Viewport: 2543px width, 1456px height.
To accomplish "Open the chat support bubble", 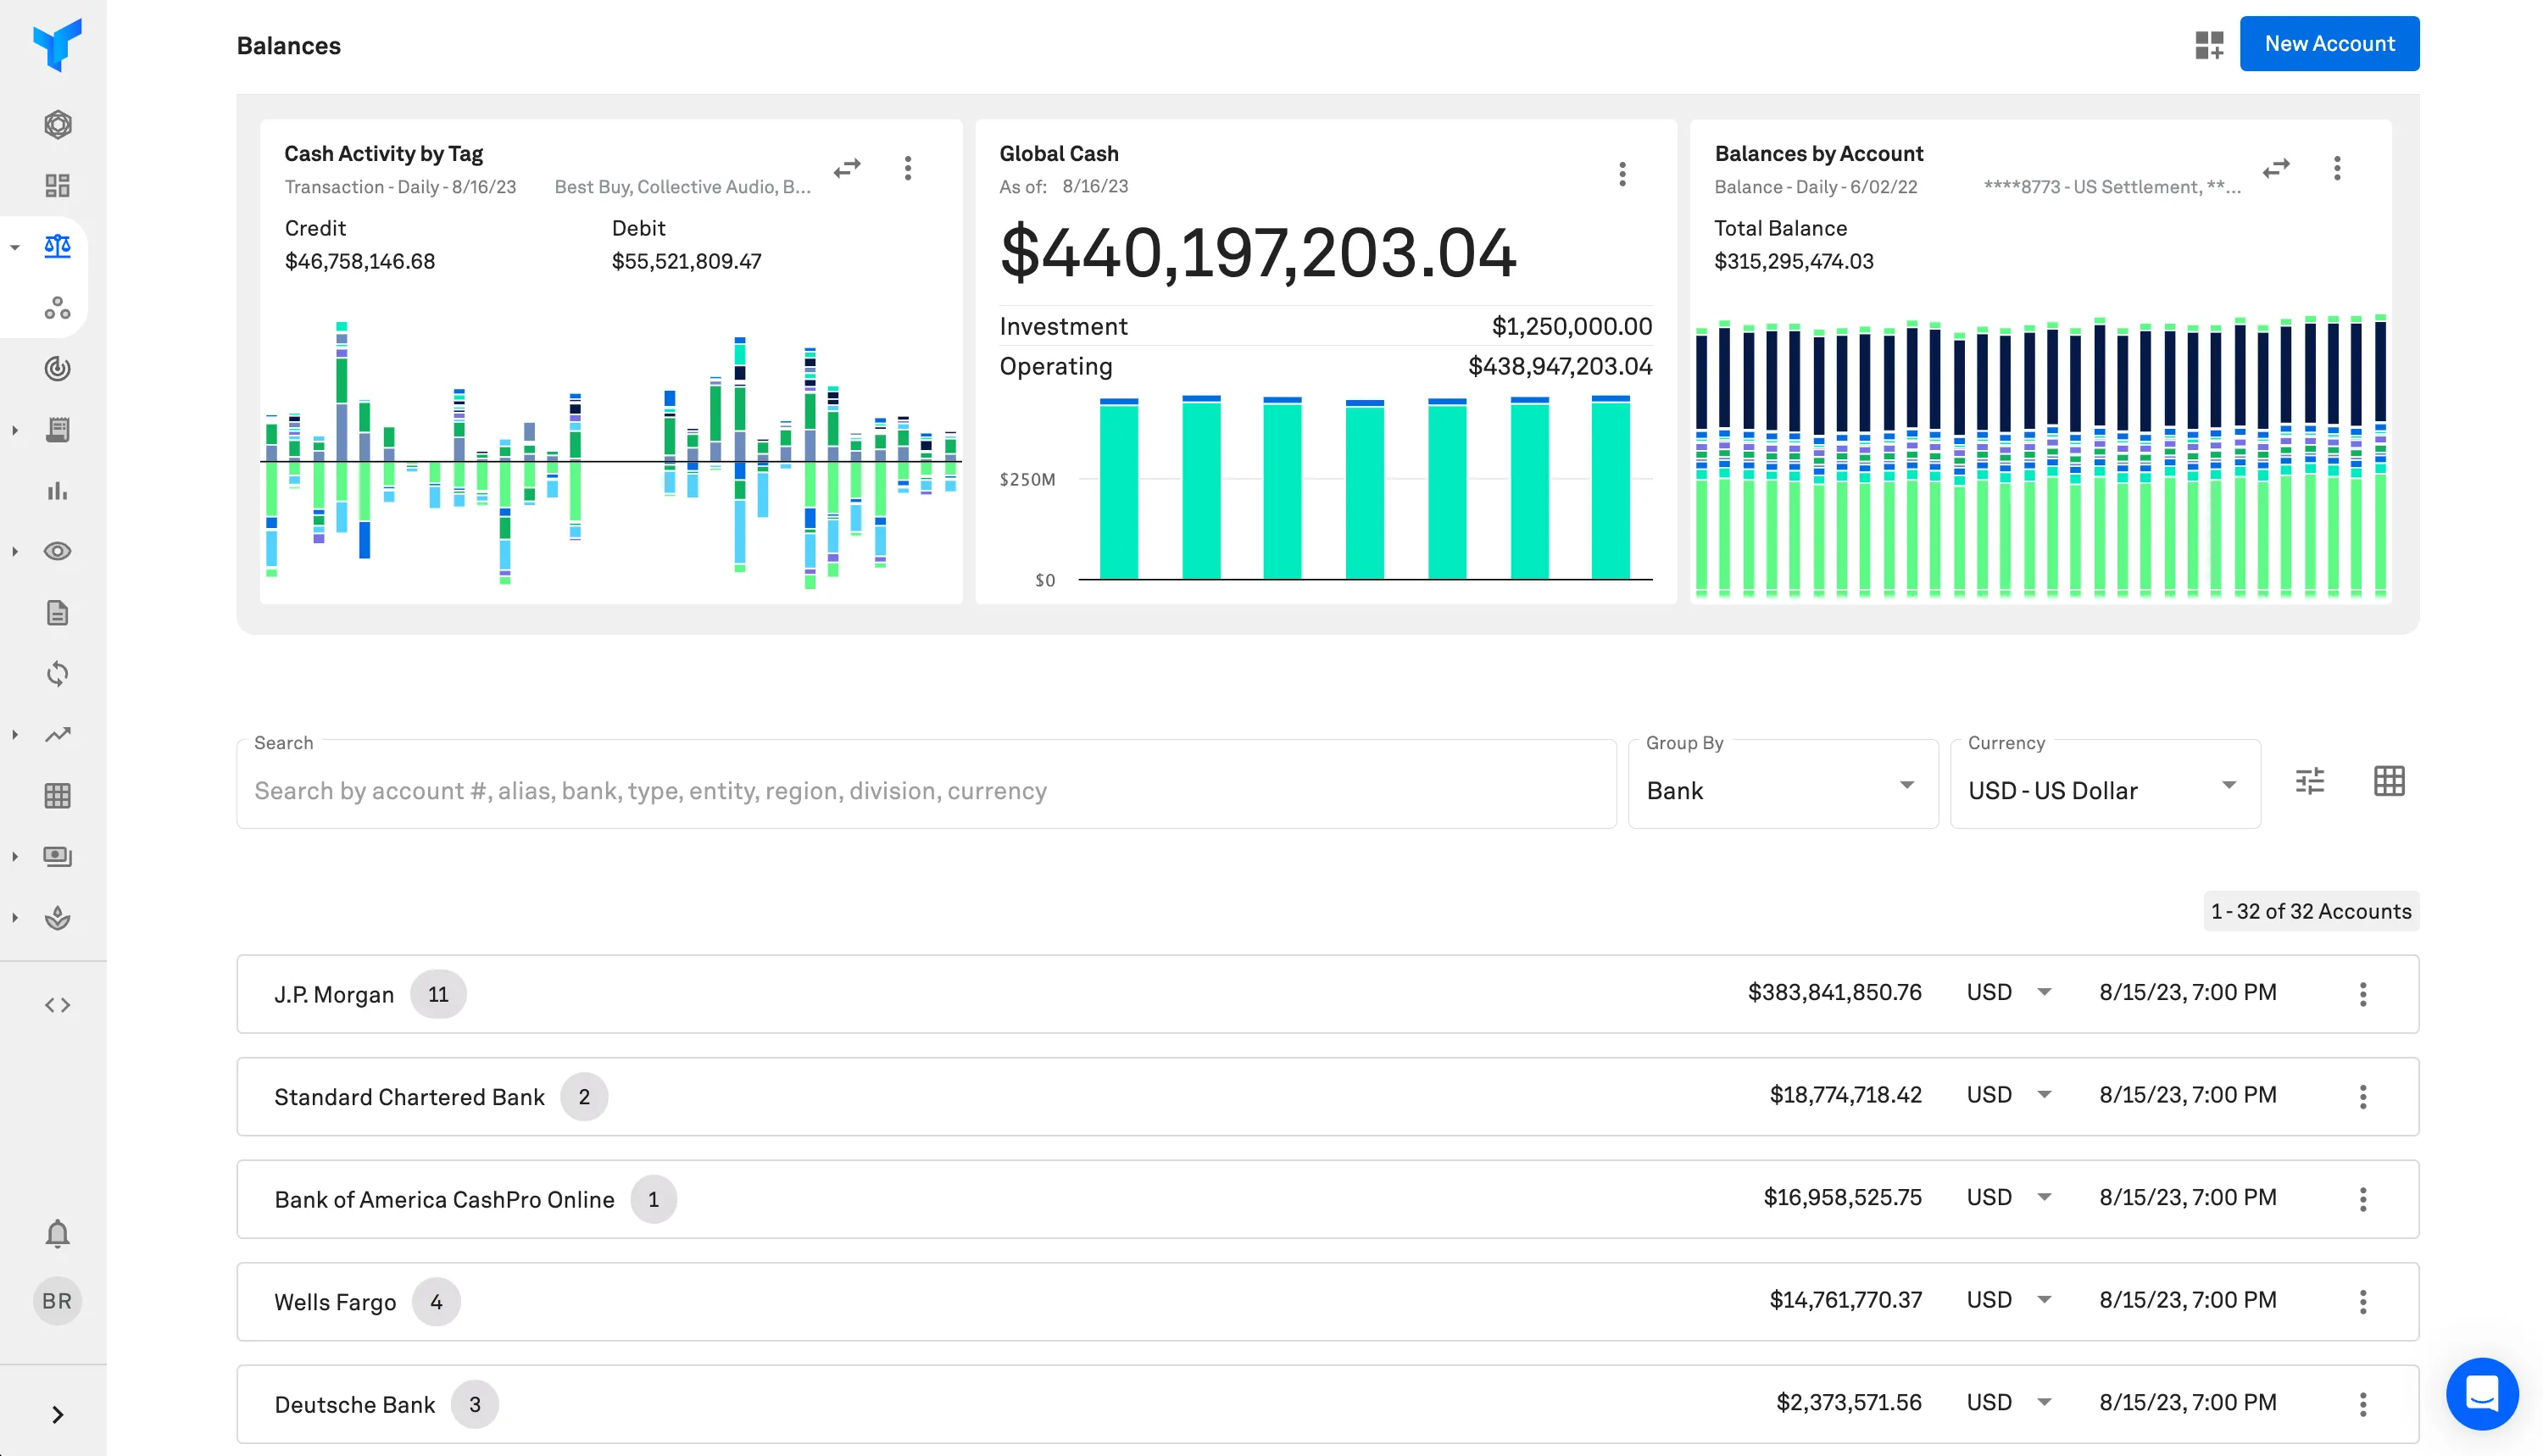I will 2482,1393.
